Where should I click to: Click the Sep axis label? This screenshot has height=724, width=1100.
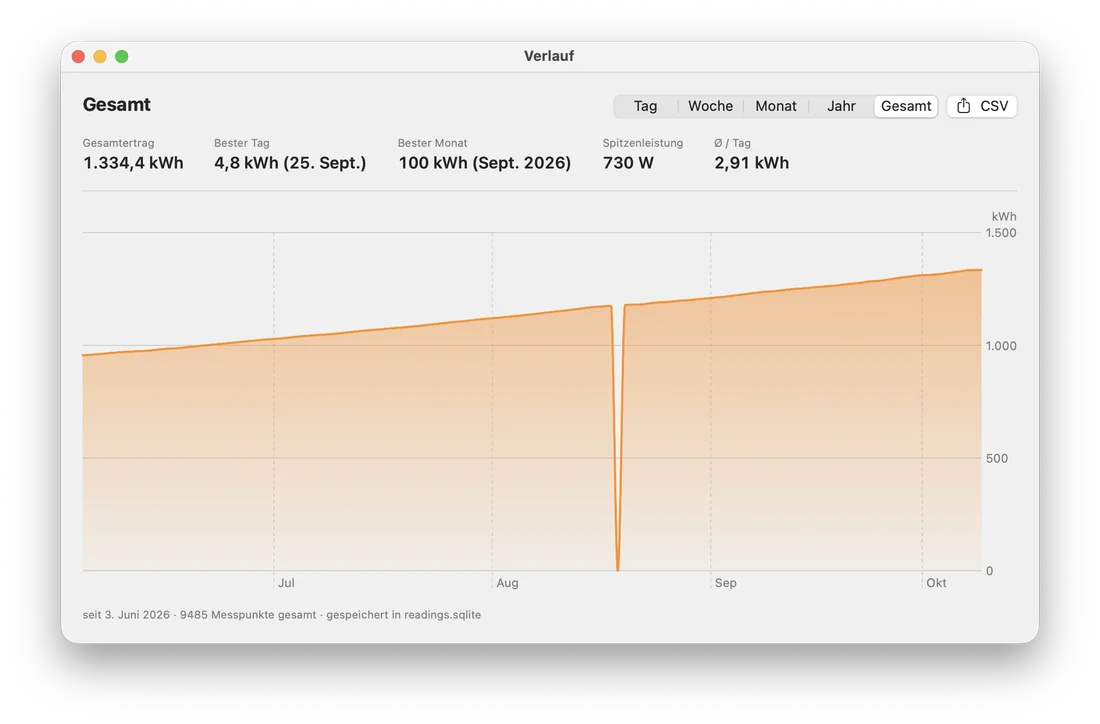pyautogui.click(x=725, y=583)
